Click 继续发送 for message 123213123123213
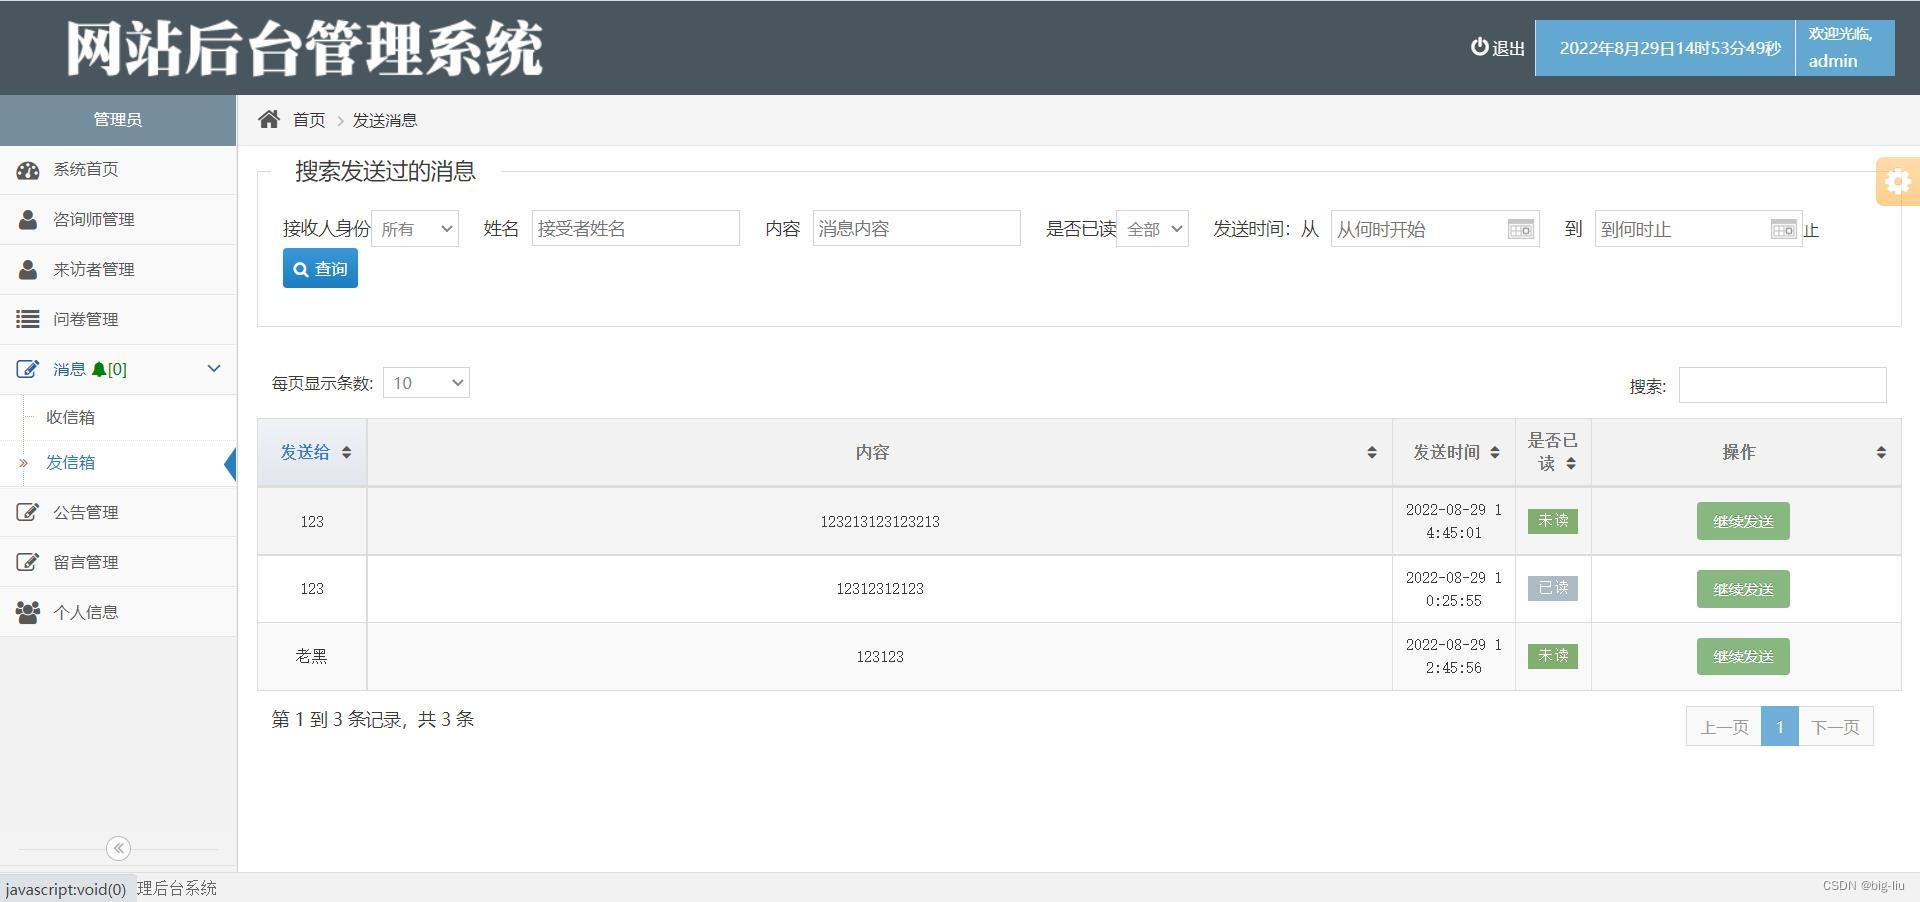The width and height of the screenshot is (1920, 902). coord(1743,521)
